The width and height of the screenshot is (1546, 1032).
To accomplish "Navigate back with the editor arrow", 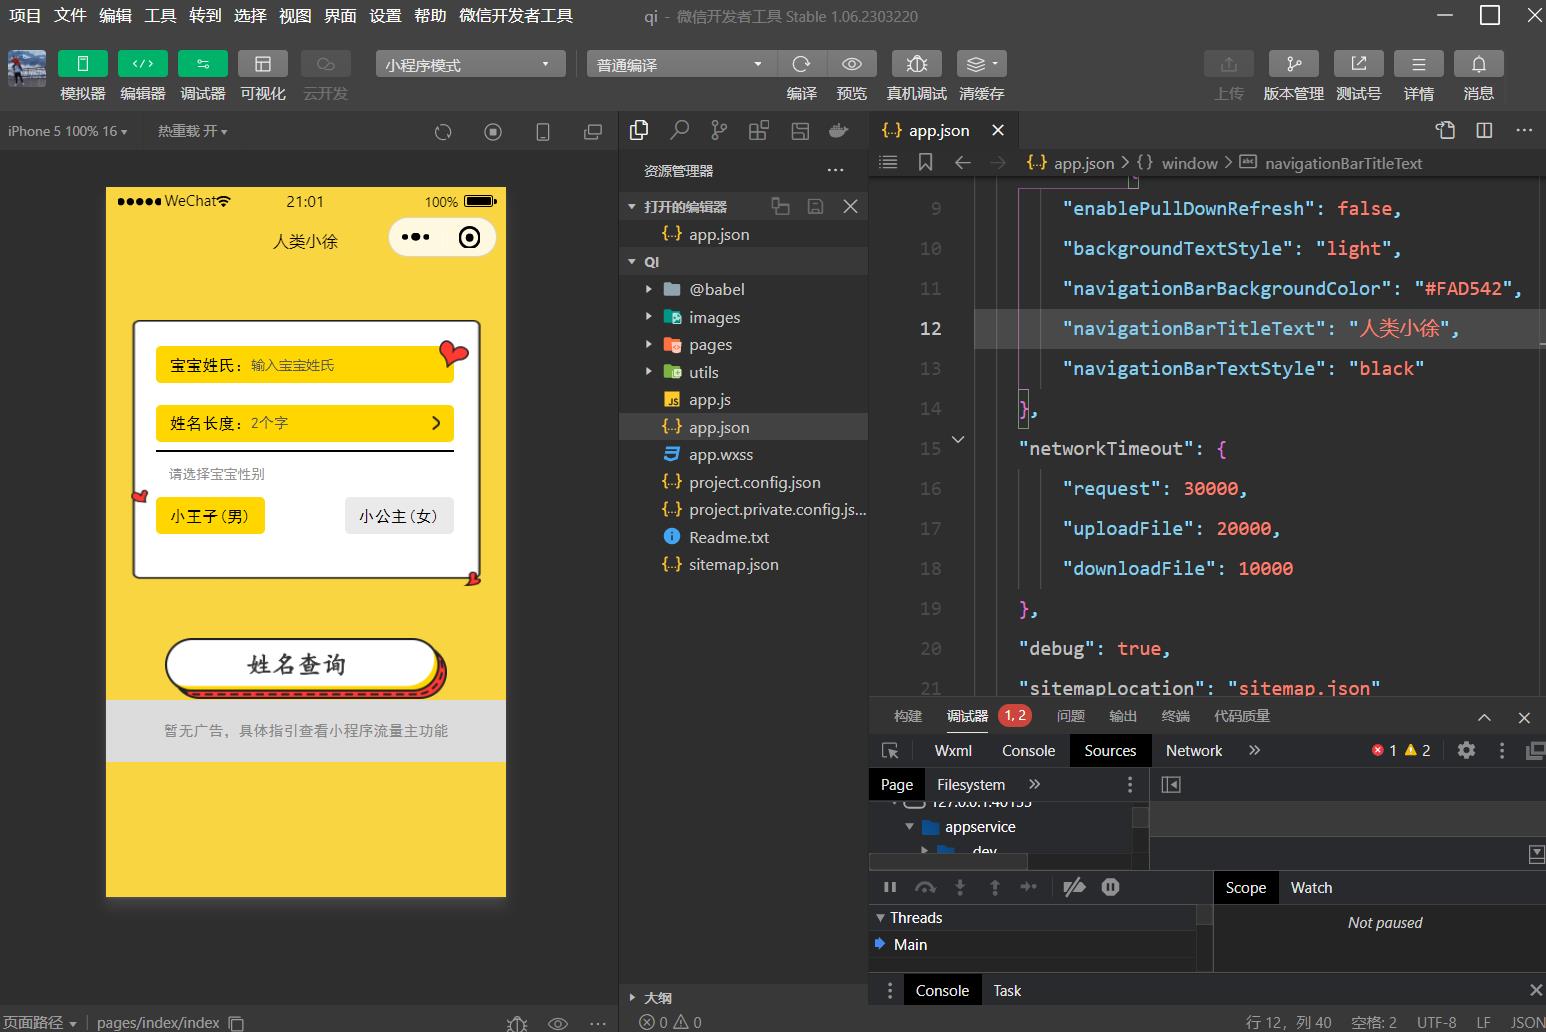I will click(x=962, y=162).
